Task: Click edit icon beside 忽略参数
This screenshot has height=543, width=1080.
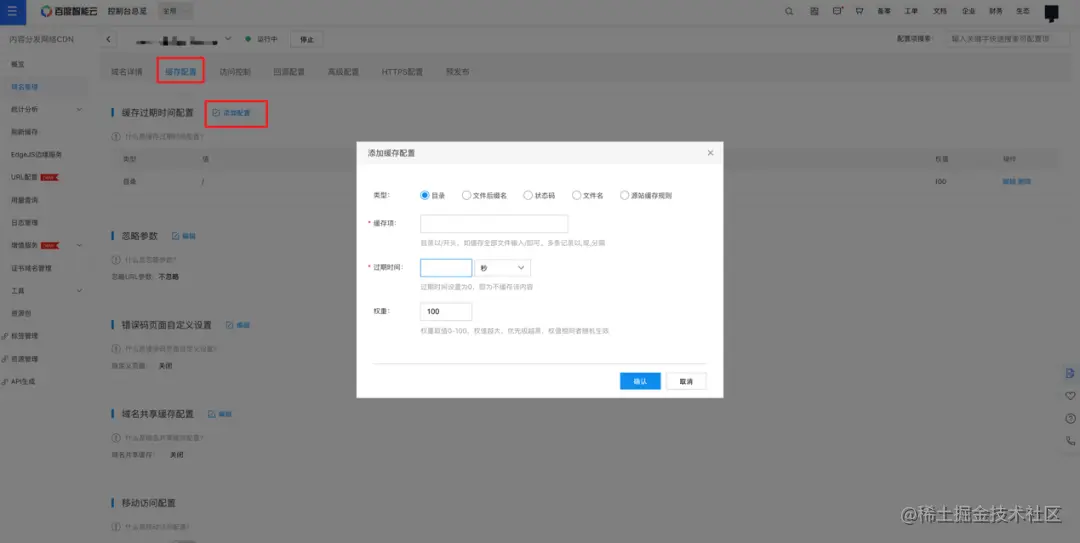Action: [x=175, y=236]
